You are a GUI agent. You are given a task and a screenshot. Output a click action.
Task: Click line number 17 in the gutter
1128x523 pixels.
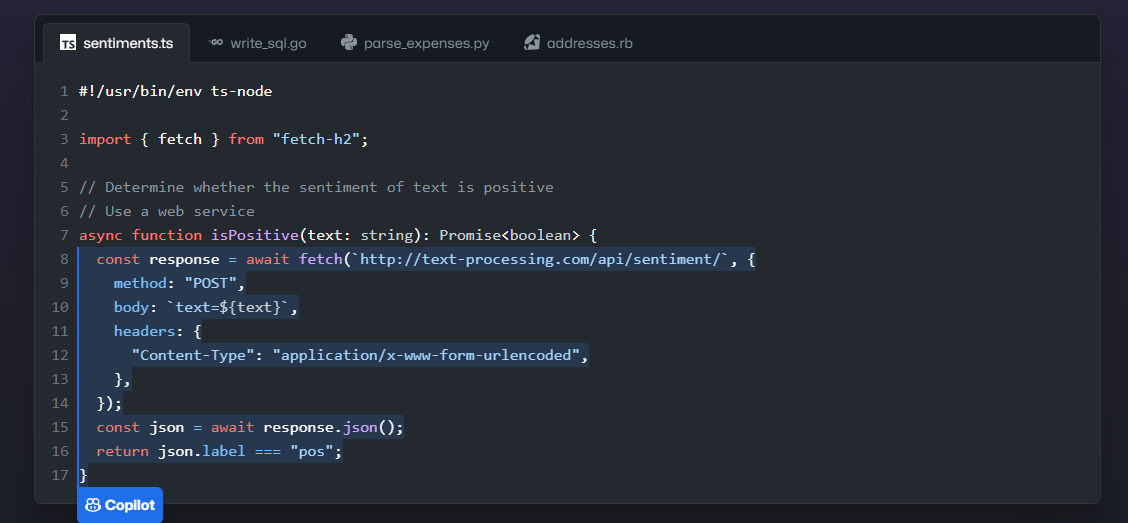point(60,475)
